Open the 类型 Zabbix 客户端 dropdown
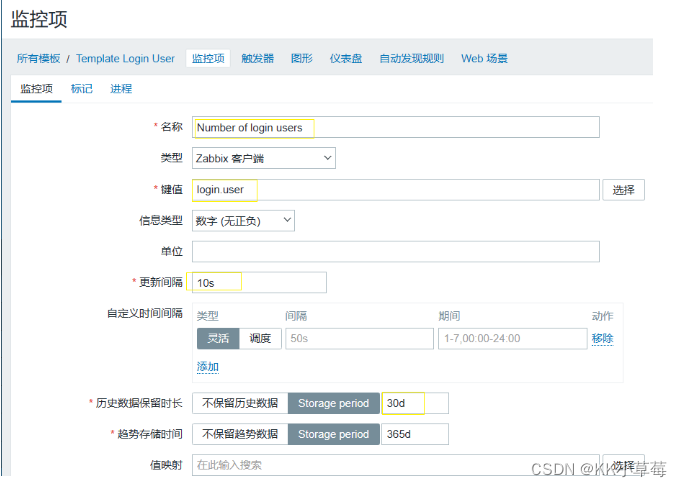The image size is (682, 487). pyautogui.click(x=264, y=158)
